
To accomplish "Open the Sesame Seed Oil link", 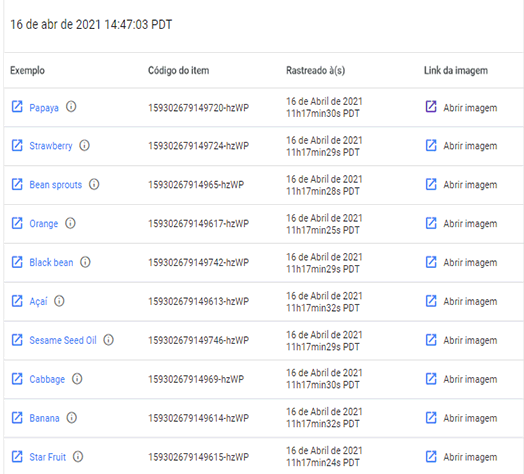I will tap(63, 340).
